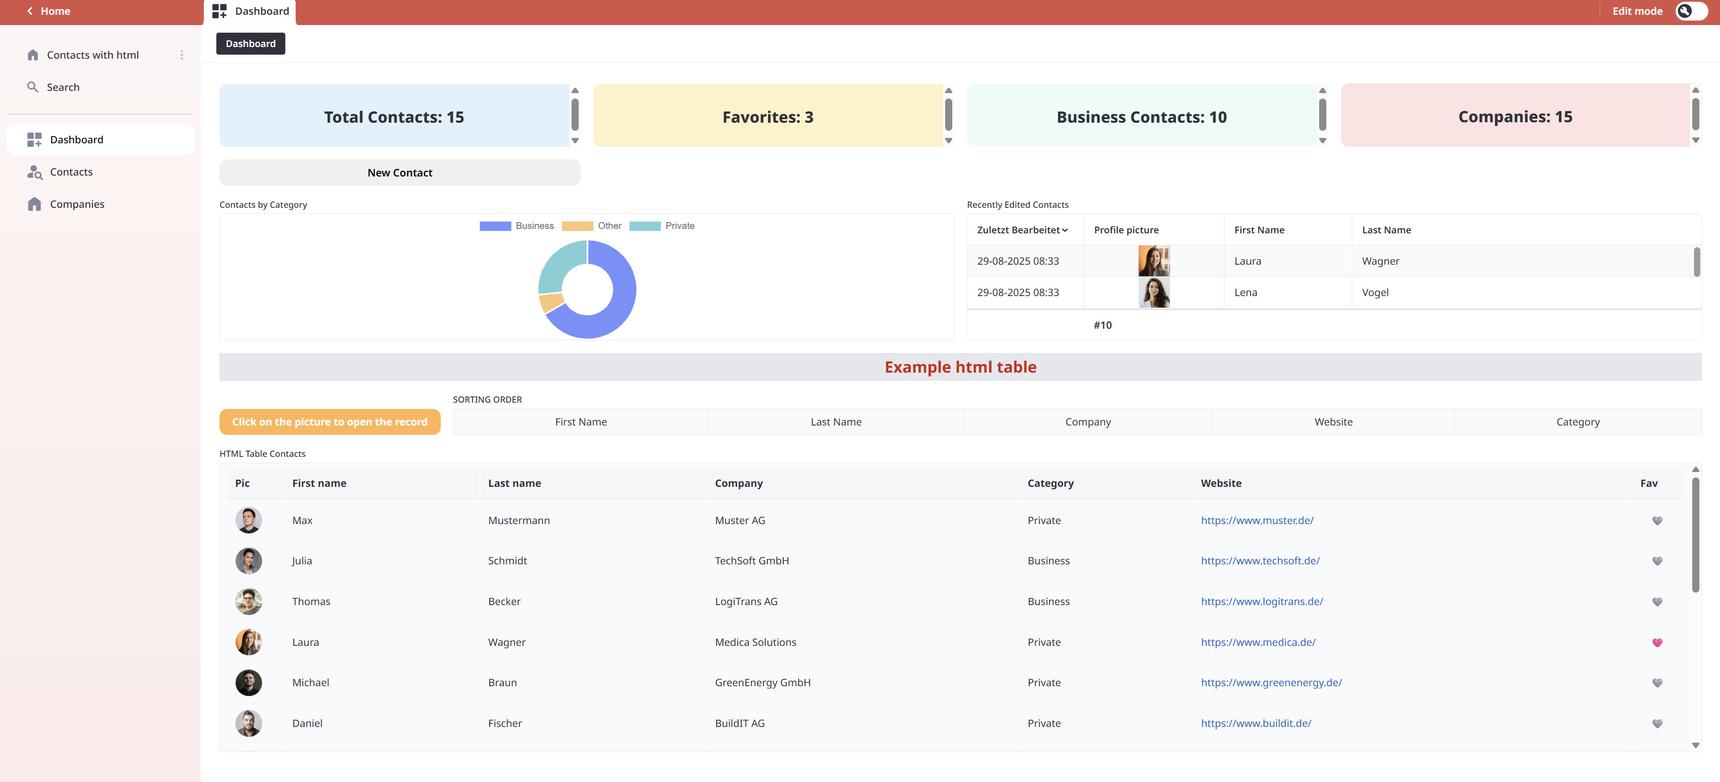1720x782 pixels.
Task: Click the Dashboard grid icon in sidebar
Action: pyautogui.click(x=35, y=140)
